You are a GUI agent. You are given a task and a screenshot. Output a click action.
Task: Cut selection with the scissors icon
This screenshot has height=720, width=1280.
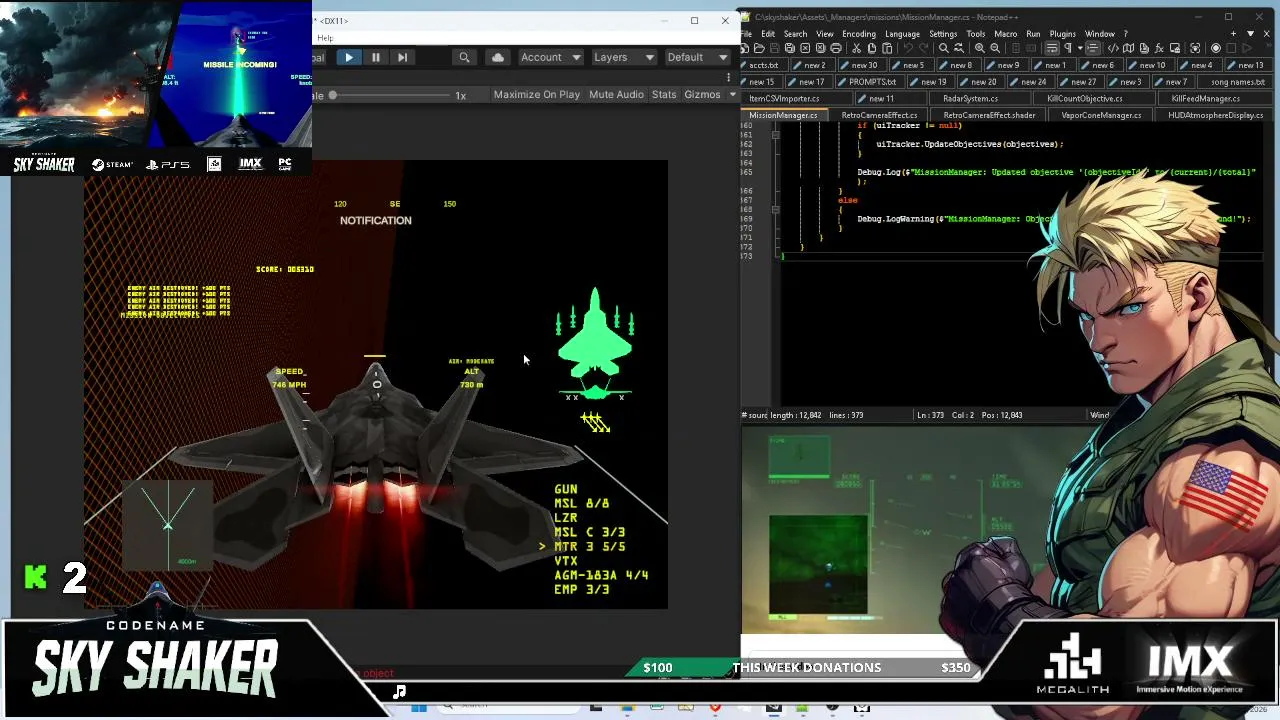pos(856,48)
